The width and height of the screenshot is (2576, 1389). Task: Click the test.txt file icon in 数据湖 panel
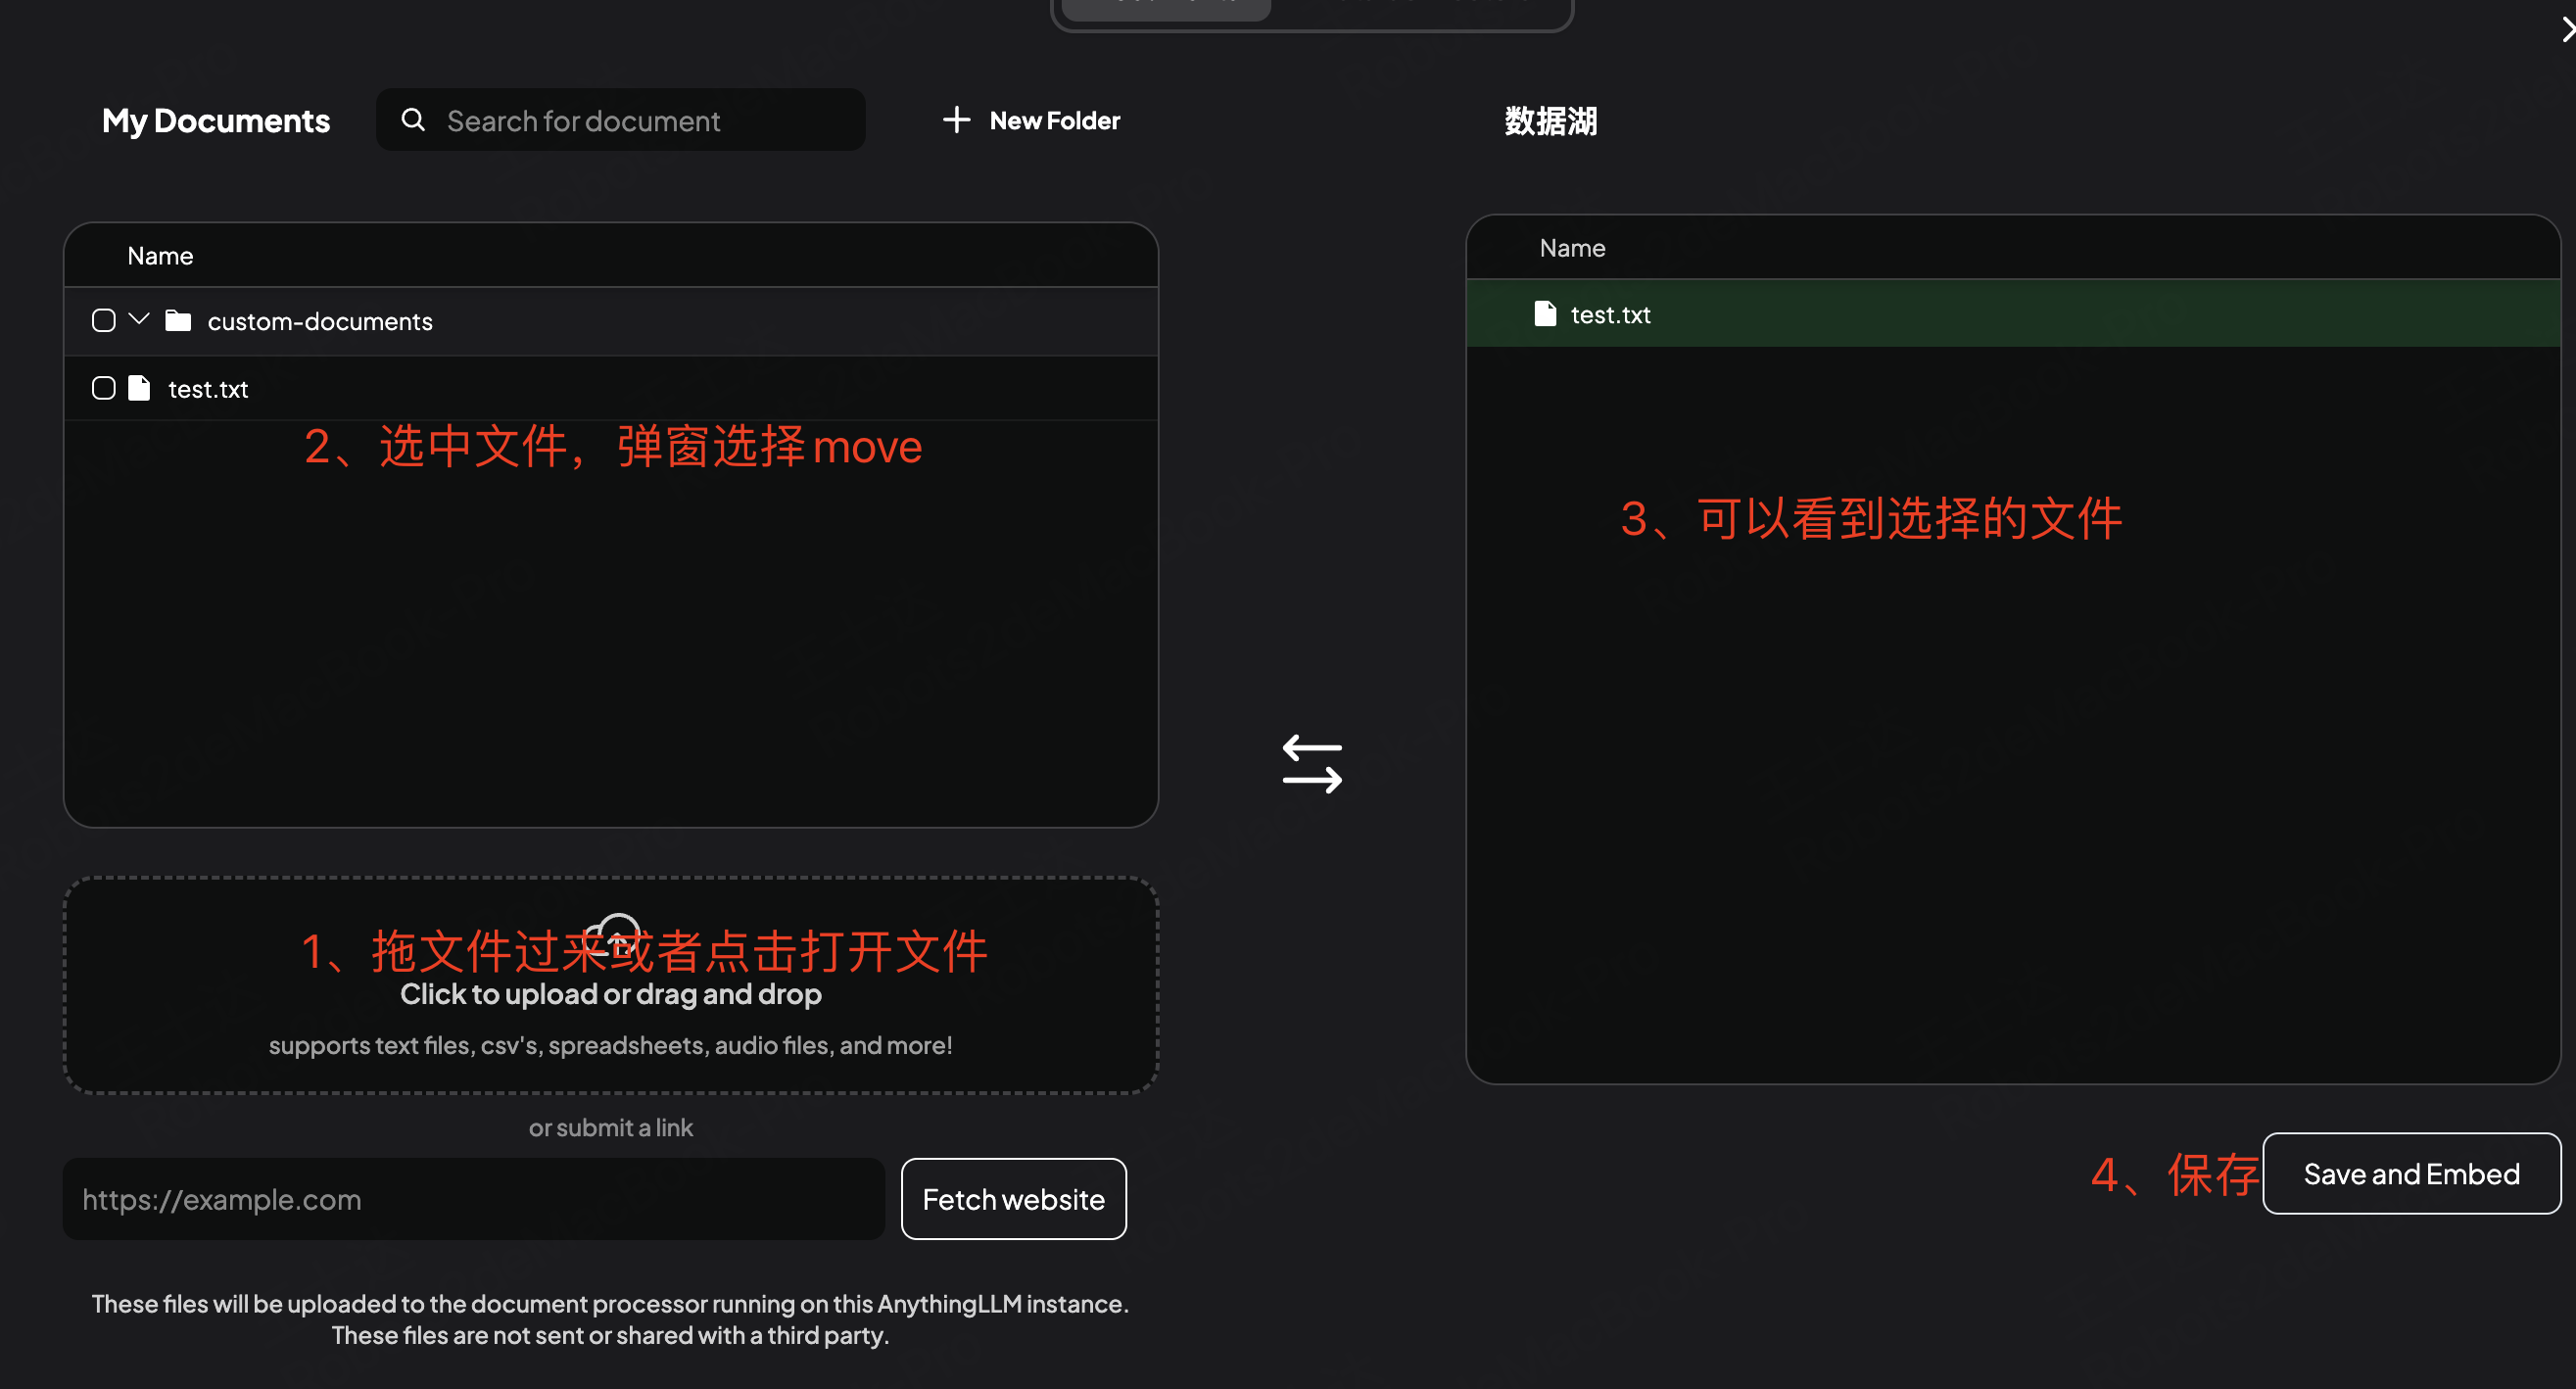tap(1544, 314)
